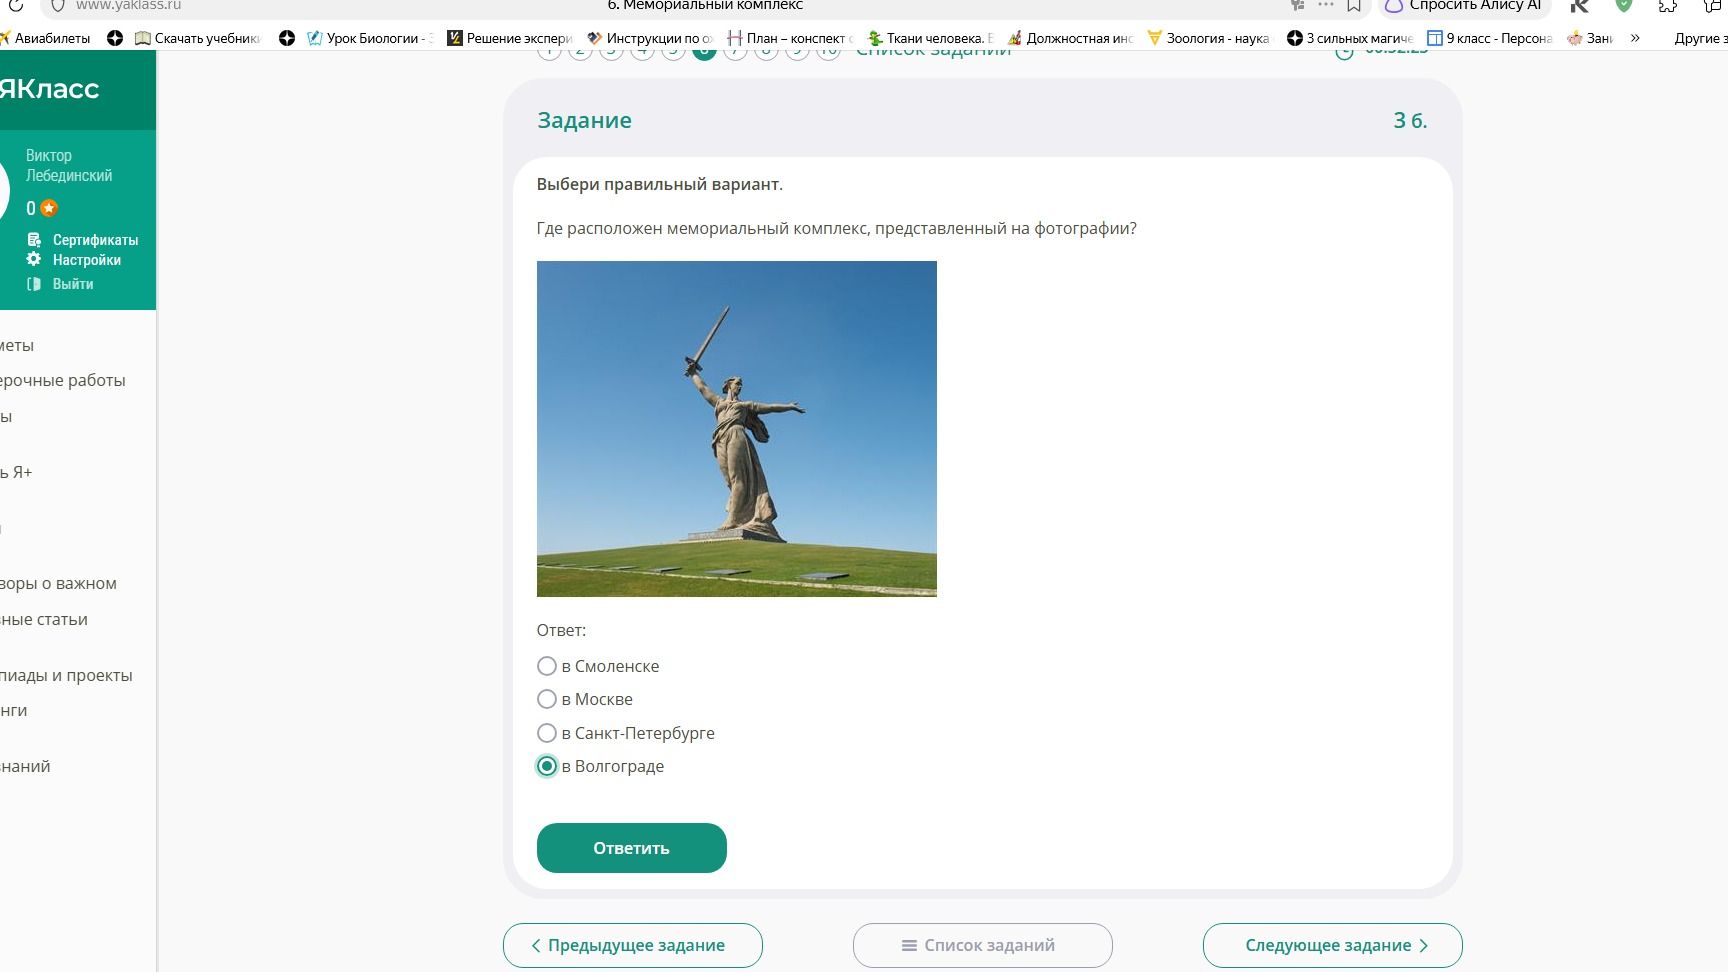Click the orange star points icon
The height and width of the screenshot is (972, 1728).
pyautogui.click(x=49, y=208)
